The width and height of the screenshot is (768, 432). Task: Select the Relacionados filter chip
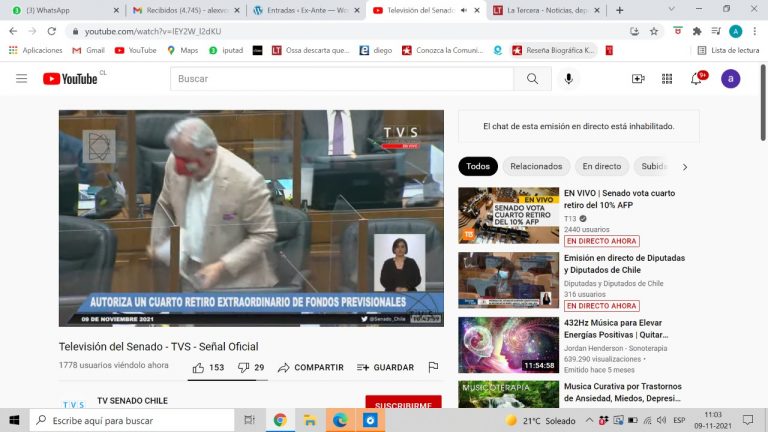point(536,167)
